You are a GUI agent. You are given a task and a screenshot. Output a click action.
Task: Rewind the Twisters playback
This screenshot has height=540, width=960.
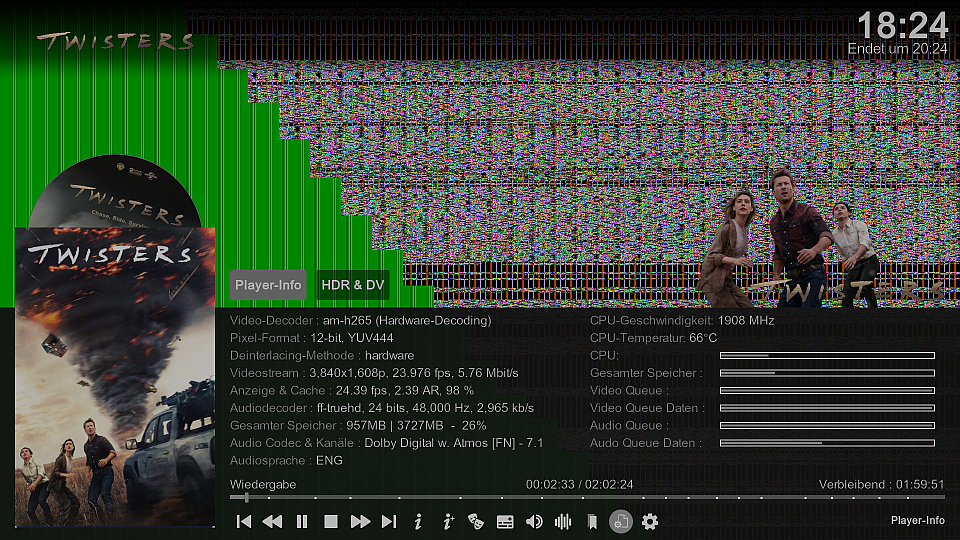click(272, 522)
